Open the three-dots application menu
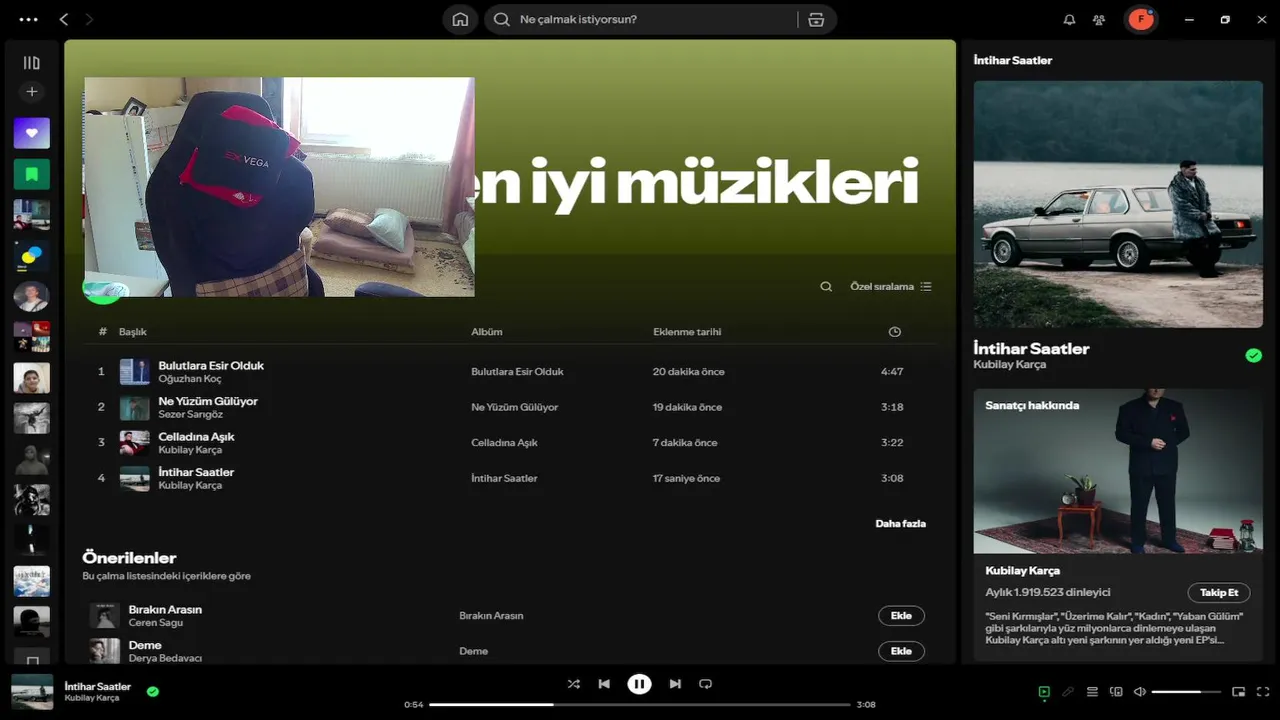The height and width of the screenshot is (720, 1280). click(28, 19)
